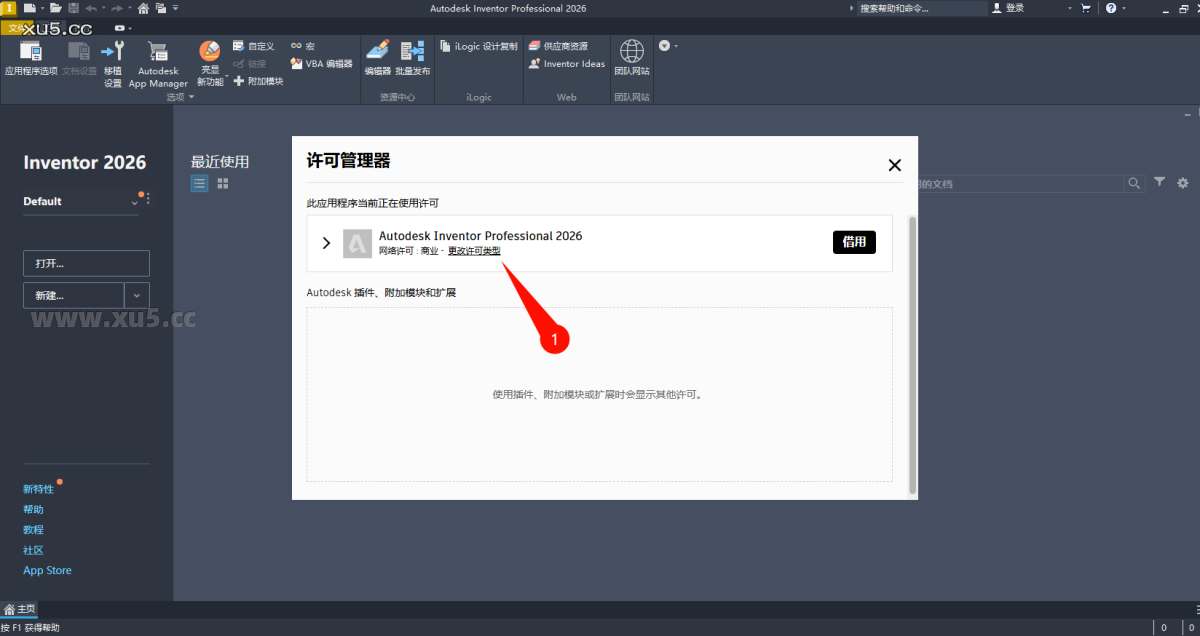Open the 选项 panel dropdown

(x=190, y=97)
